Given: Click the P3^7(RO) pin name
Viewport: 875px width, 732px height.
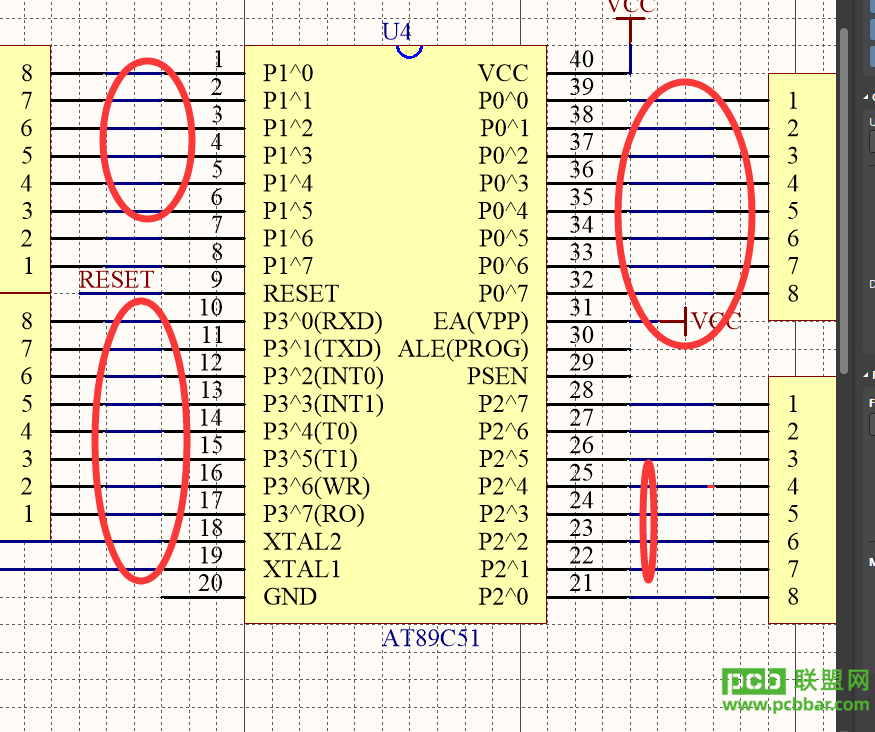Looking at the screenshot, I should coord(314,514).
